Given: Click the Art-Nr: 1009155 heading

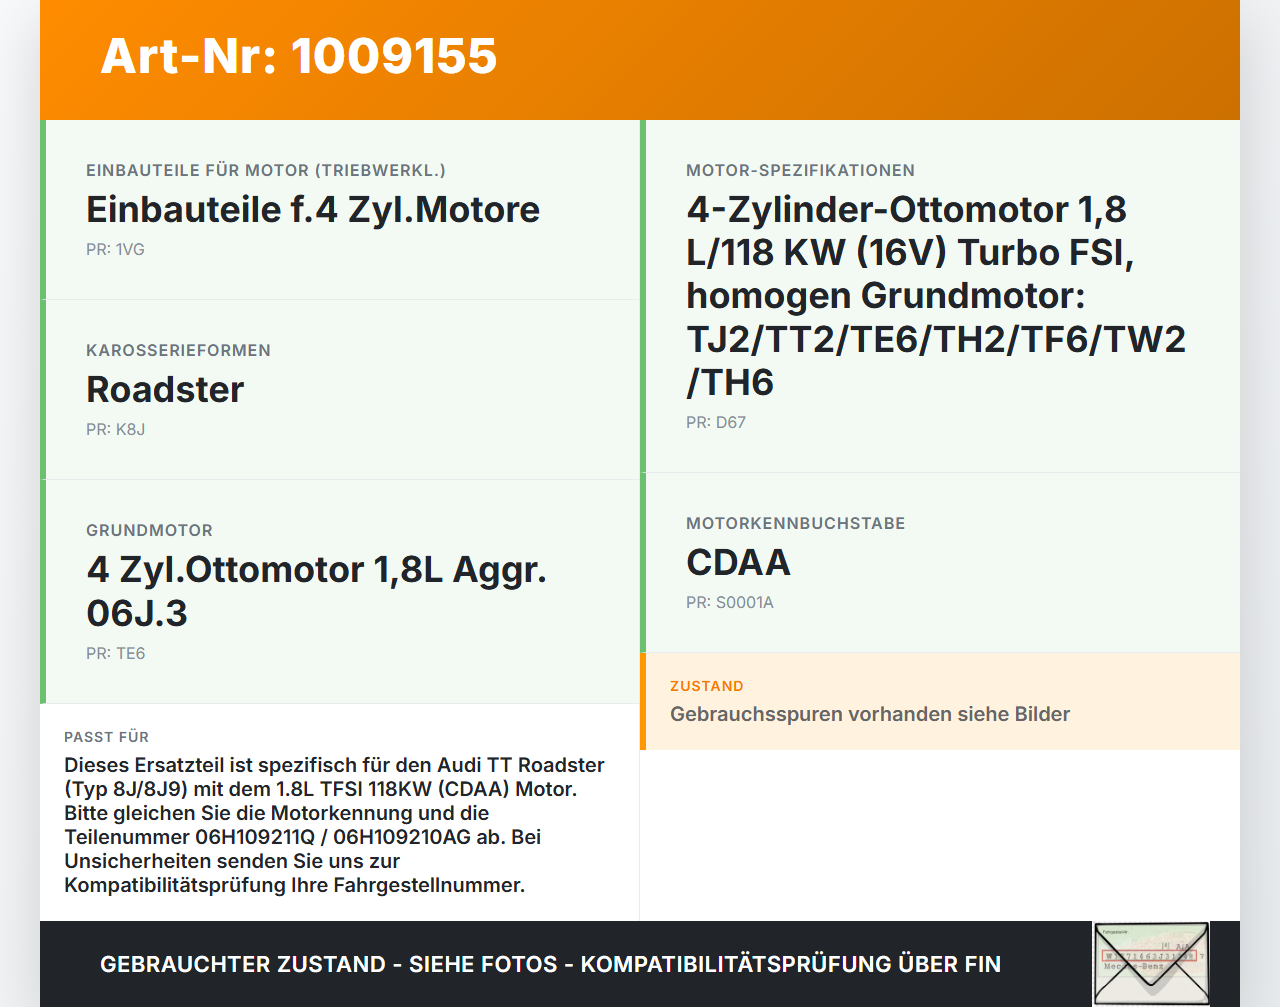Looking at the screenshot, I should [x=298, y=56].
